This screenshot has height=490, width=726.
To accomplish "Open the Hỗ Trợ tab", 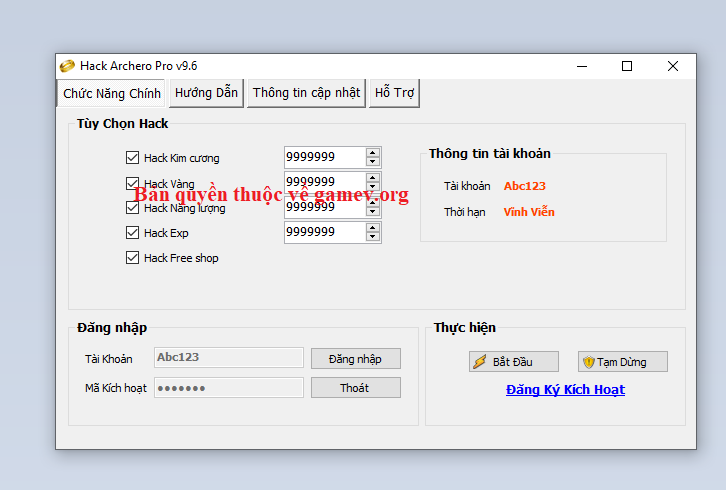I will click(x=394, y=93).
